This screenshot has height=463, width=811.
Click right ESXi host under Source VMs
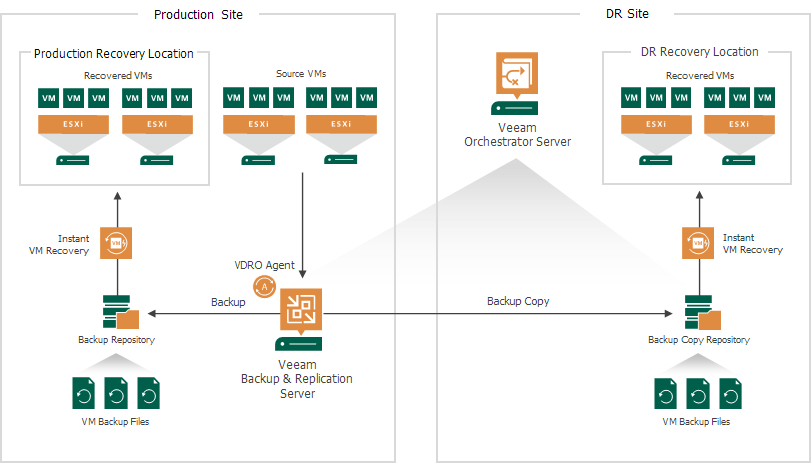click(x=341, y=124)
